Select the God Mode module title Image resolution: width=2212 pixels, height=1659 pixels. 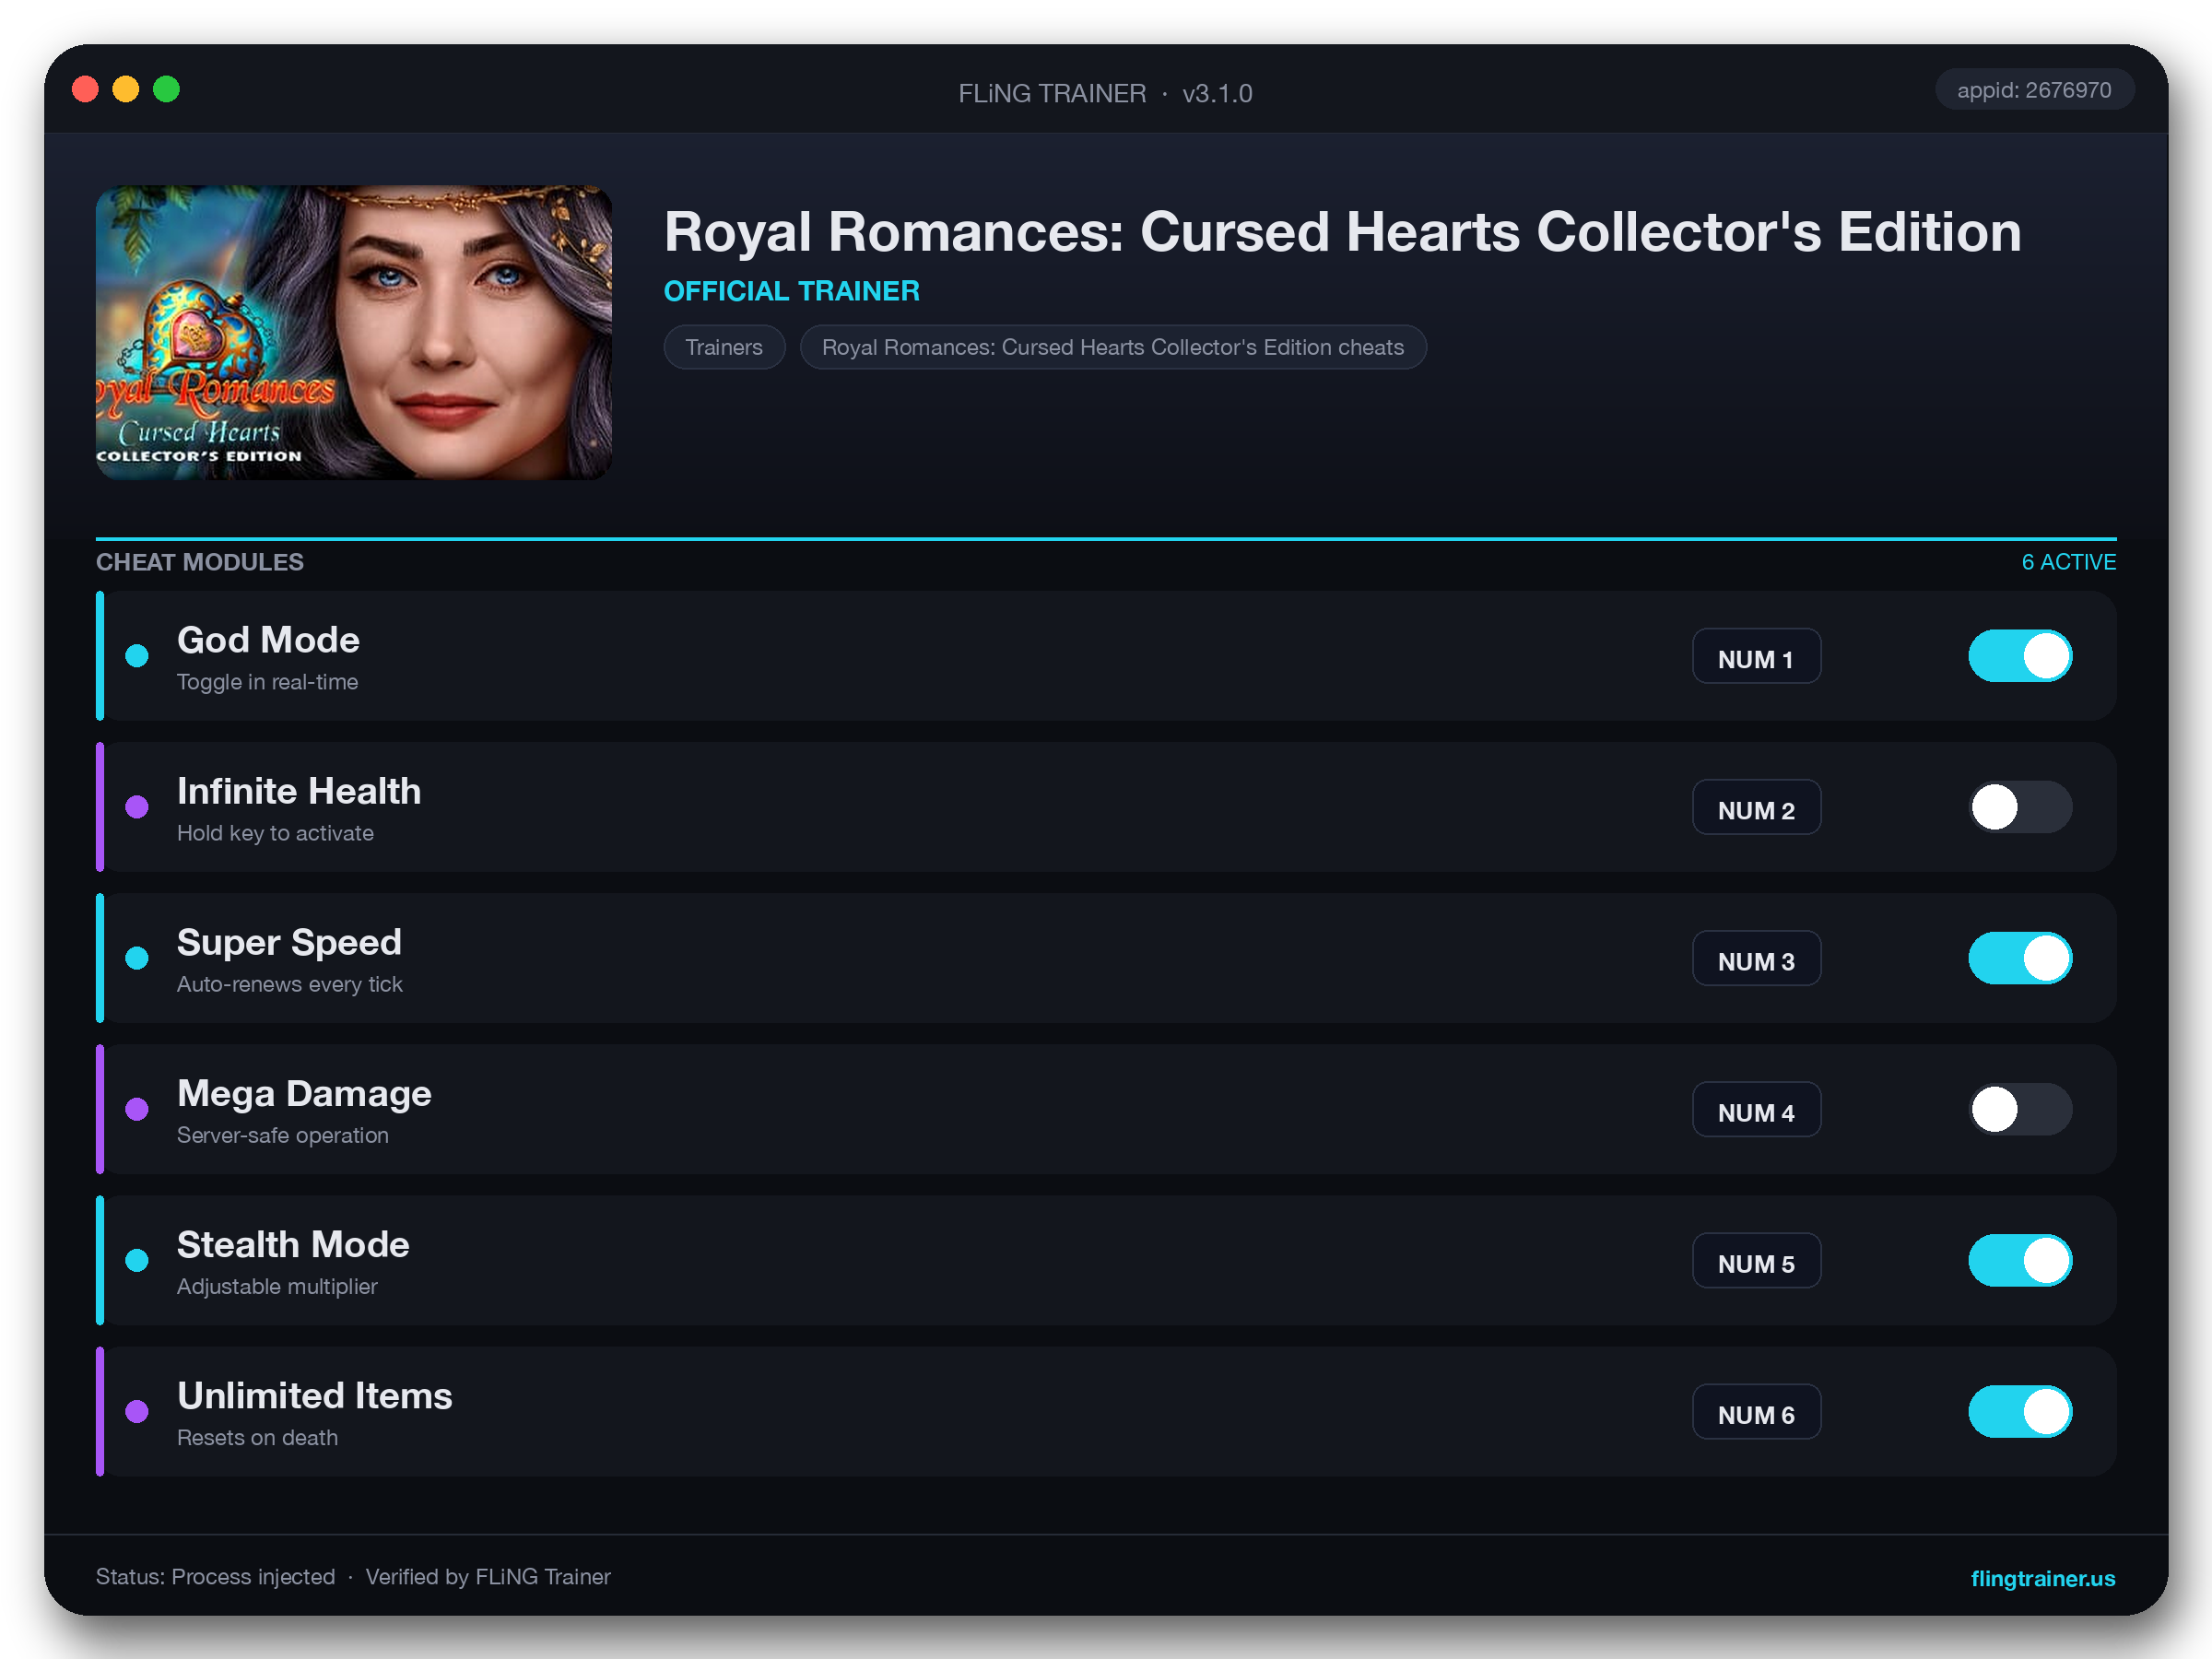point(268,640)
